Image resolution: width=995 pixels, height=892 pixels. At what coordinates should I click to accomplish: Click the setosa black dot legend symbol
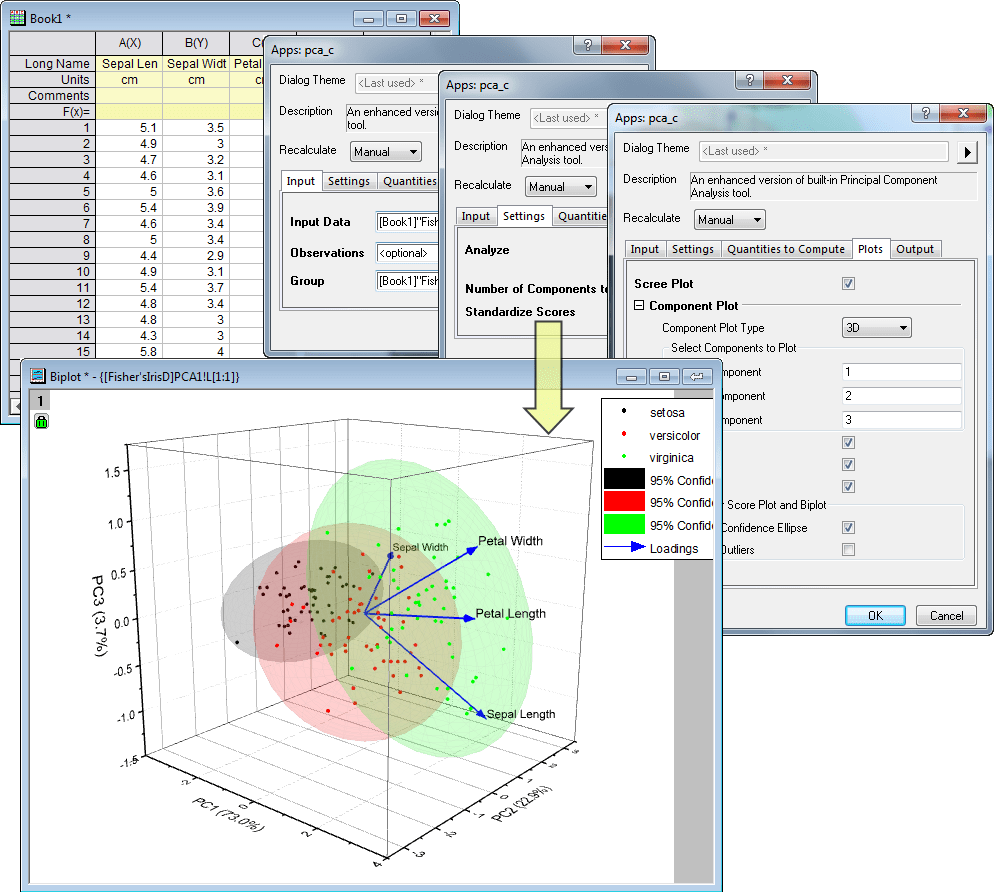click(624, 411)
